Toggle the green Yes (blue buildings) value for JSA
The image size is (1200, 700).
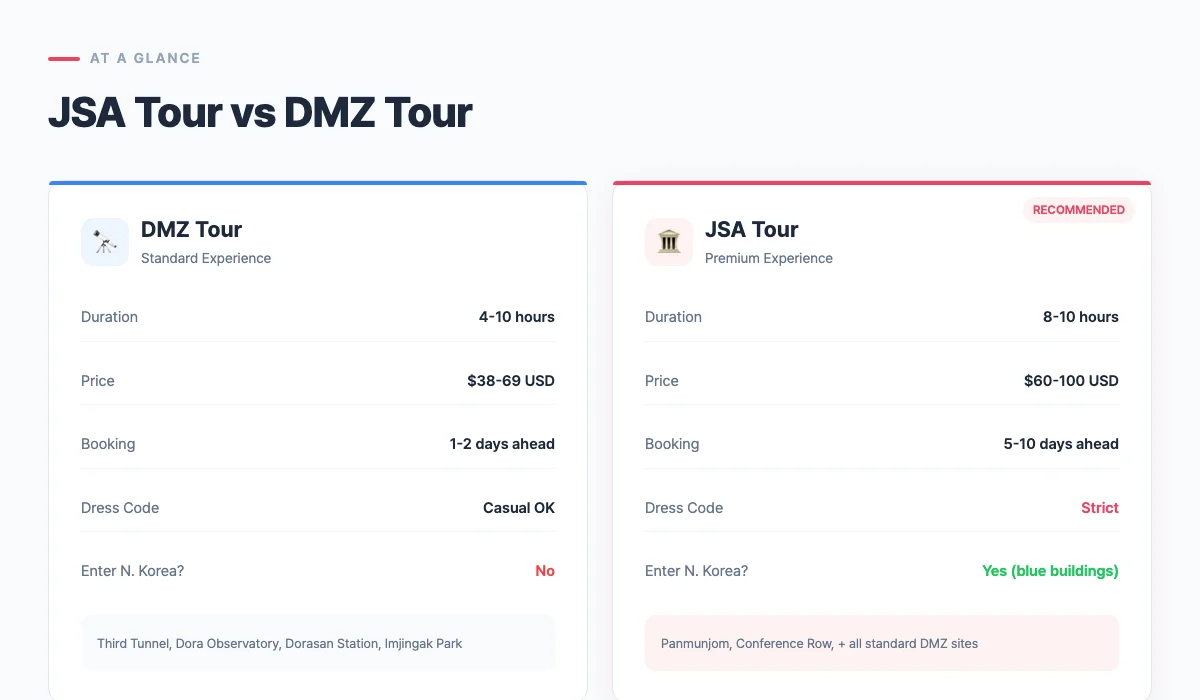point(1050,570)
